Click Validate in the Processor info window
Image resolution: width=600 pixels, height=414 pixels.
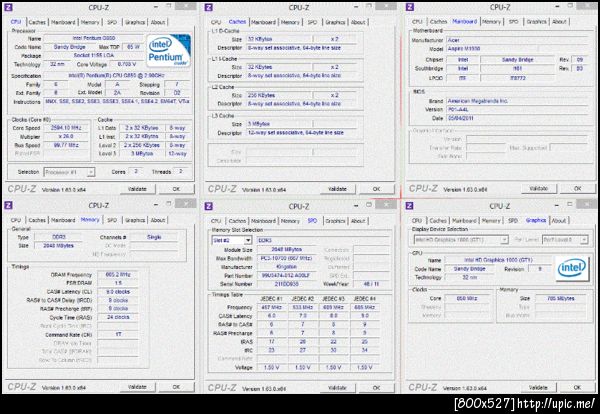[x=137, y=189]
